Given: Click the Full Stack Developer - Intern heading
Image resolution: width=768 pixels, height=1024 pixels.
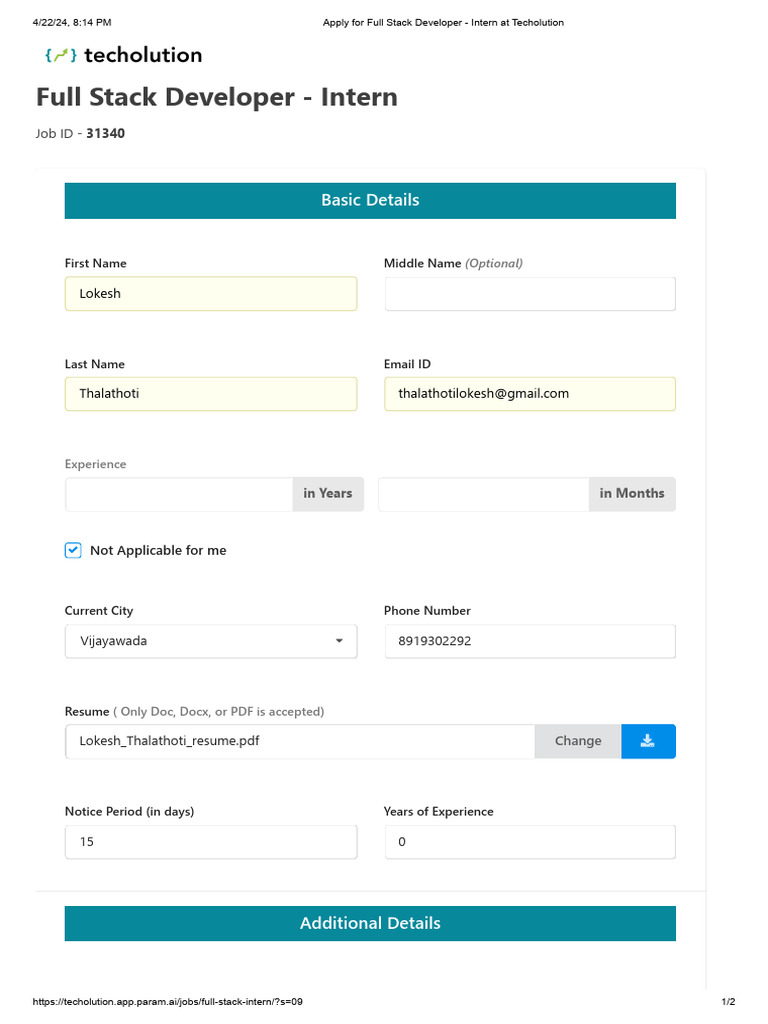Looking at the screenshot, I should click(217, 97).
